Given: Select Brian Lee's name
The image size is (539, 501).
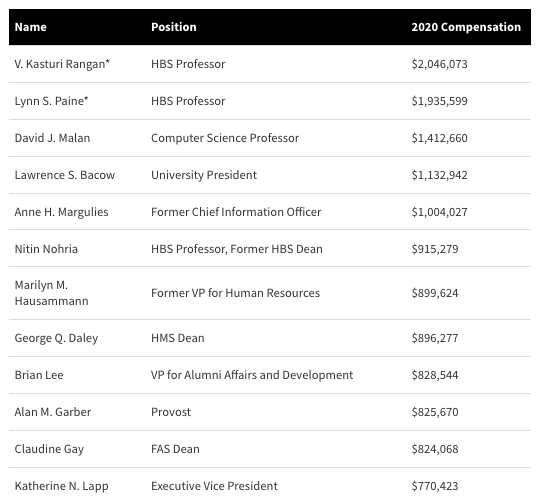Looking at the screenshot, I should [39, 375].
